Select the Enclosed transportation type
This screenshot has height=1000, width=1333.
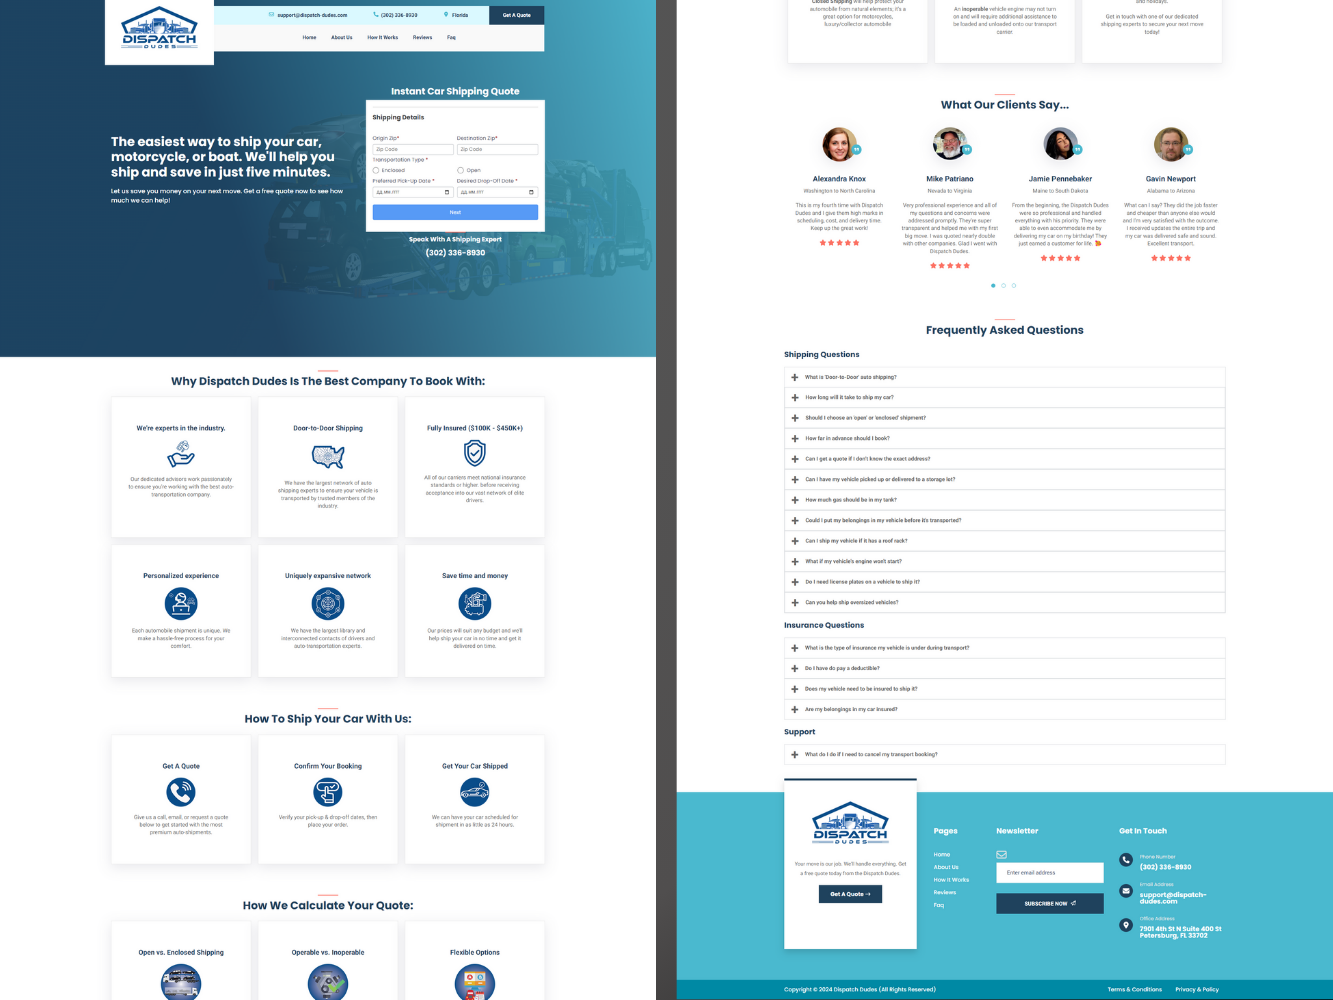click(x=376, y=170)
